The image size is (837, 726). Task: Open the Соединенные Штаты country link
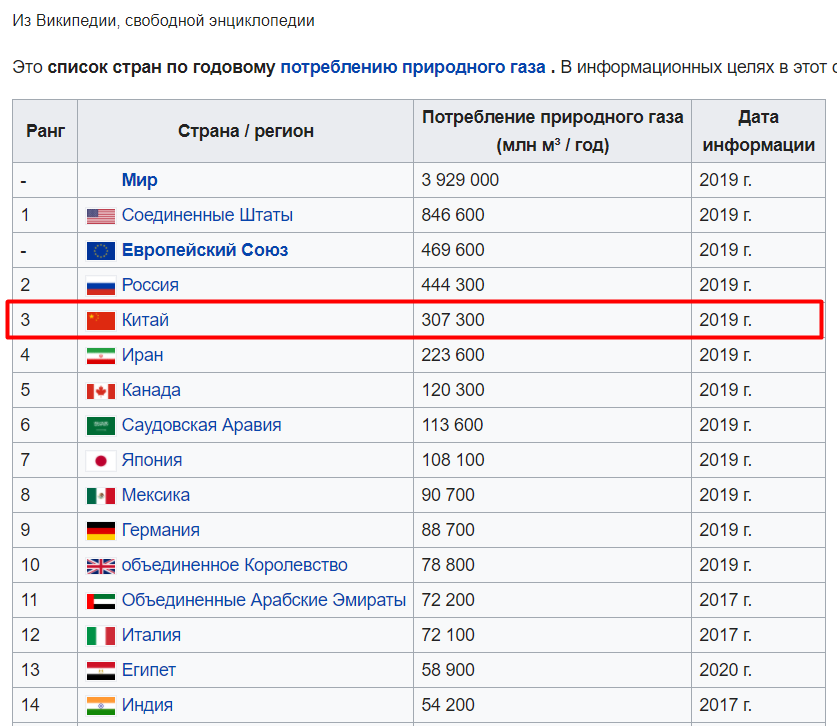pos(207,215)
